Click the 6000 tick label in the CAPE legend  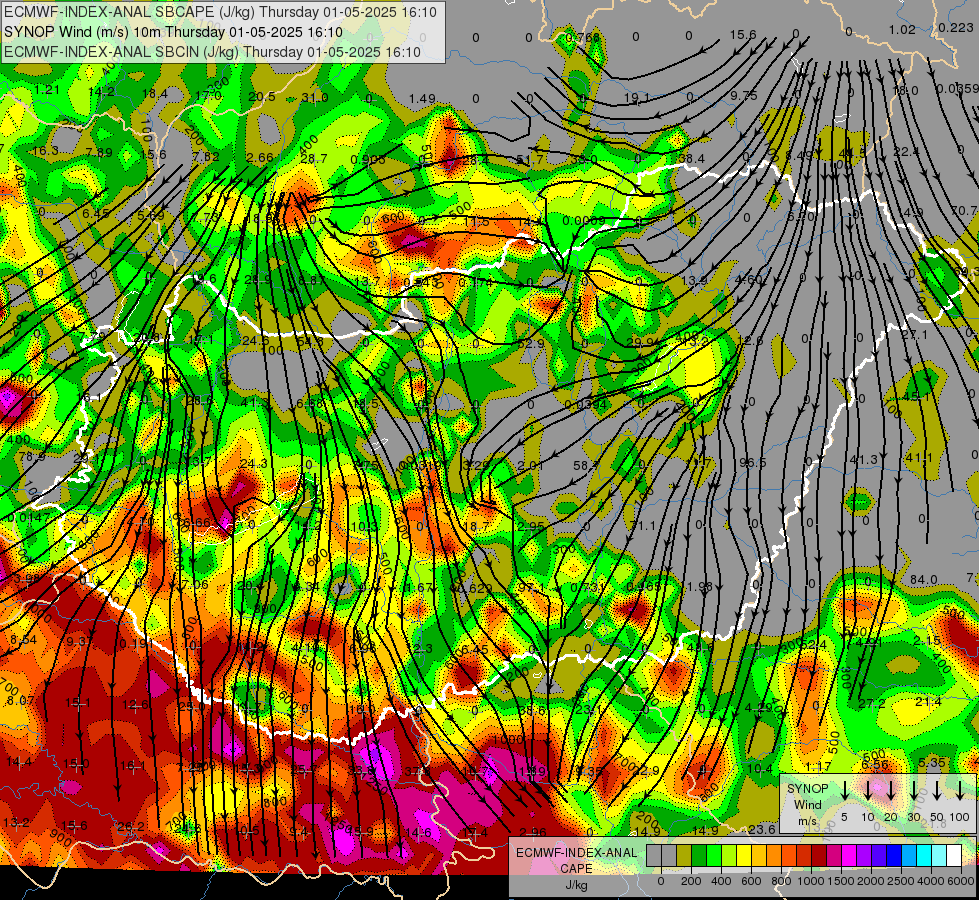click(x=962, y=881)
